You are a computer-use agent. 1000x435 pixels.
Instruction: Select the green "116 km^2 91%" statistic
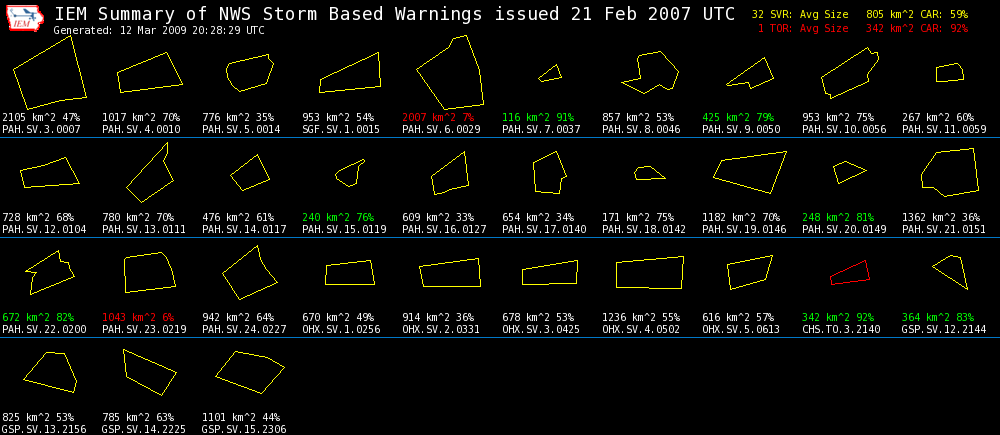[x=538, y=117]
